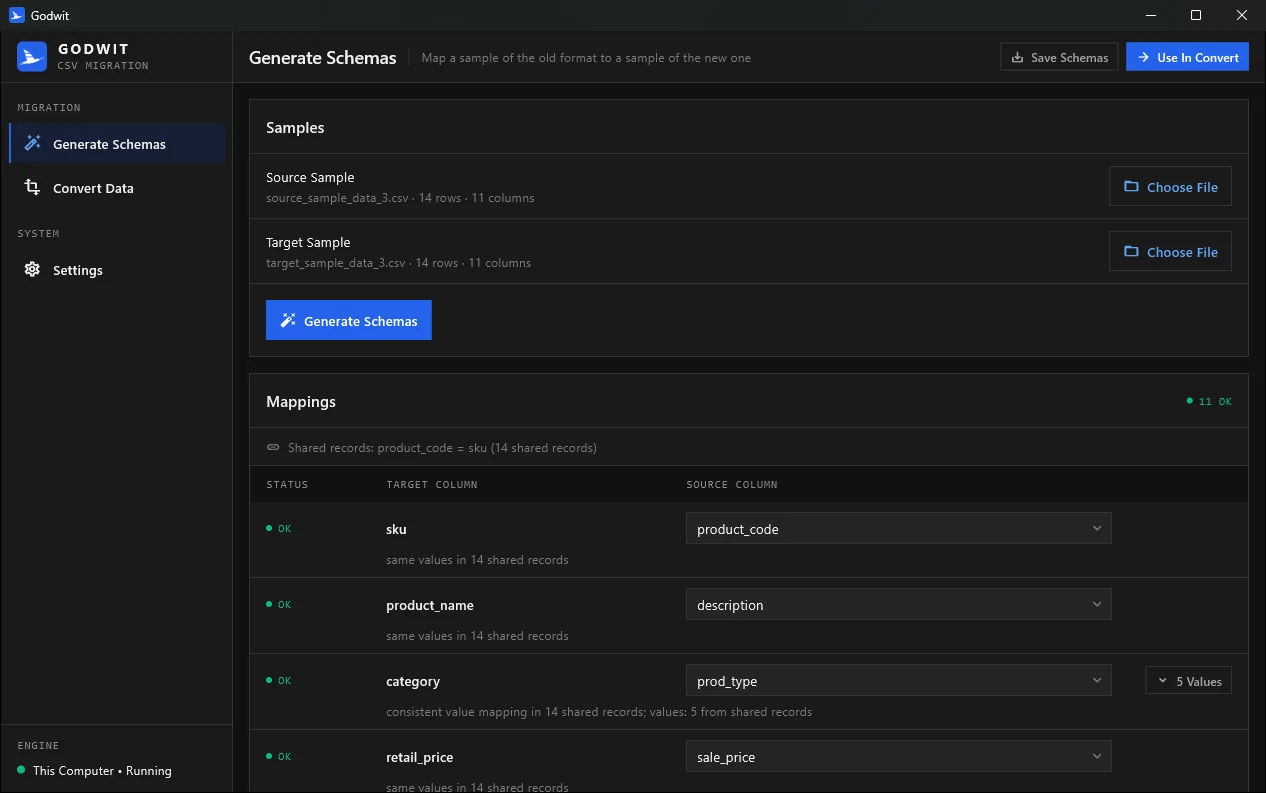This screenshot has height=793, width=1266.
Task: Click wand icon on blue Generate Schemas button
Action: click(x=288, y=321)
